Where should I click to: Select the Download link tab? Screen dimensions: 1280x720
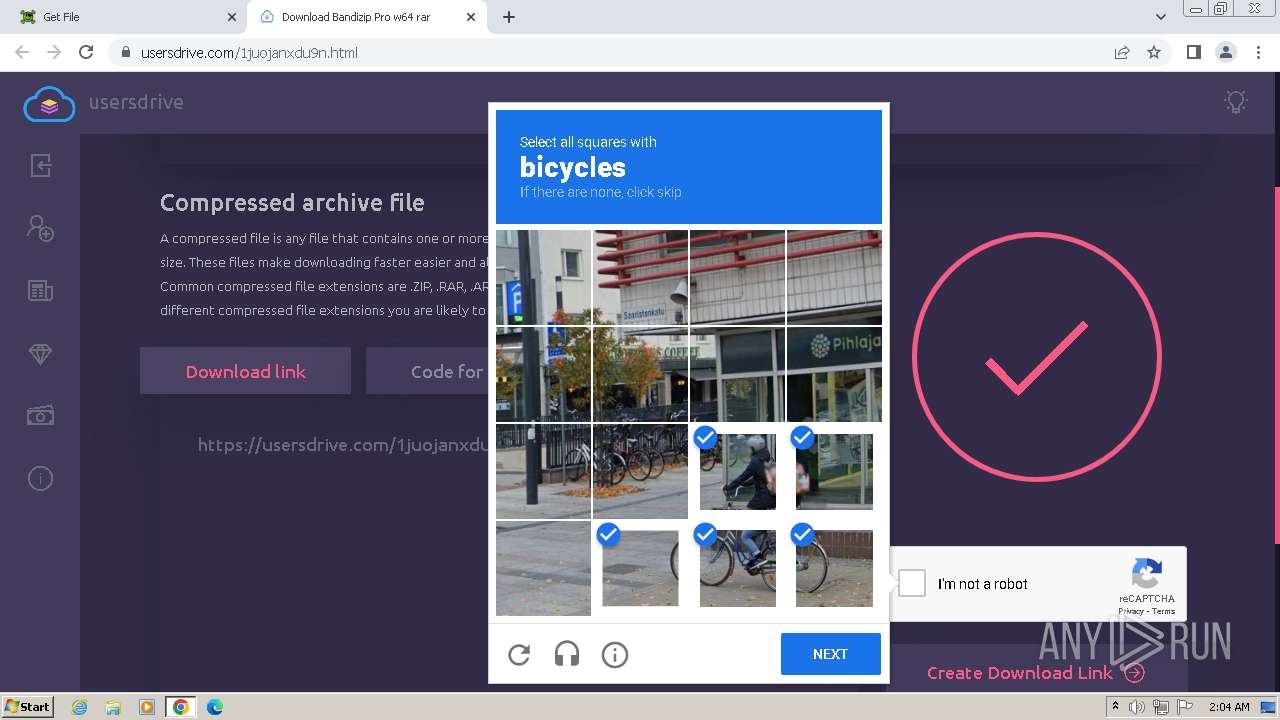pos(245,371)
